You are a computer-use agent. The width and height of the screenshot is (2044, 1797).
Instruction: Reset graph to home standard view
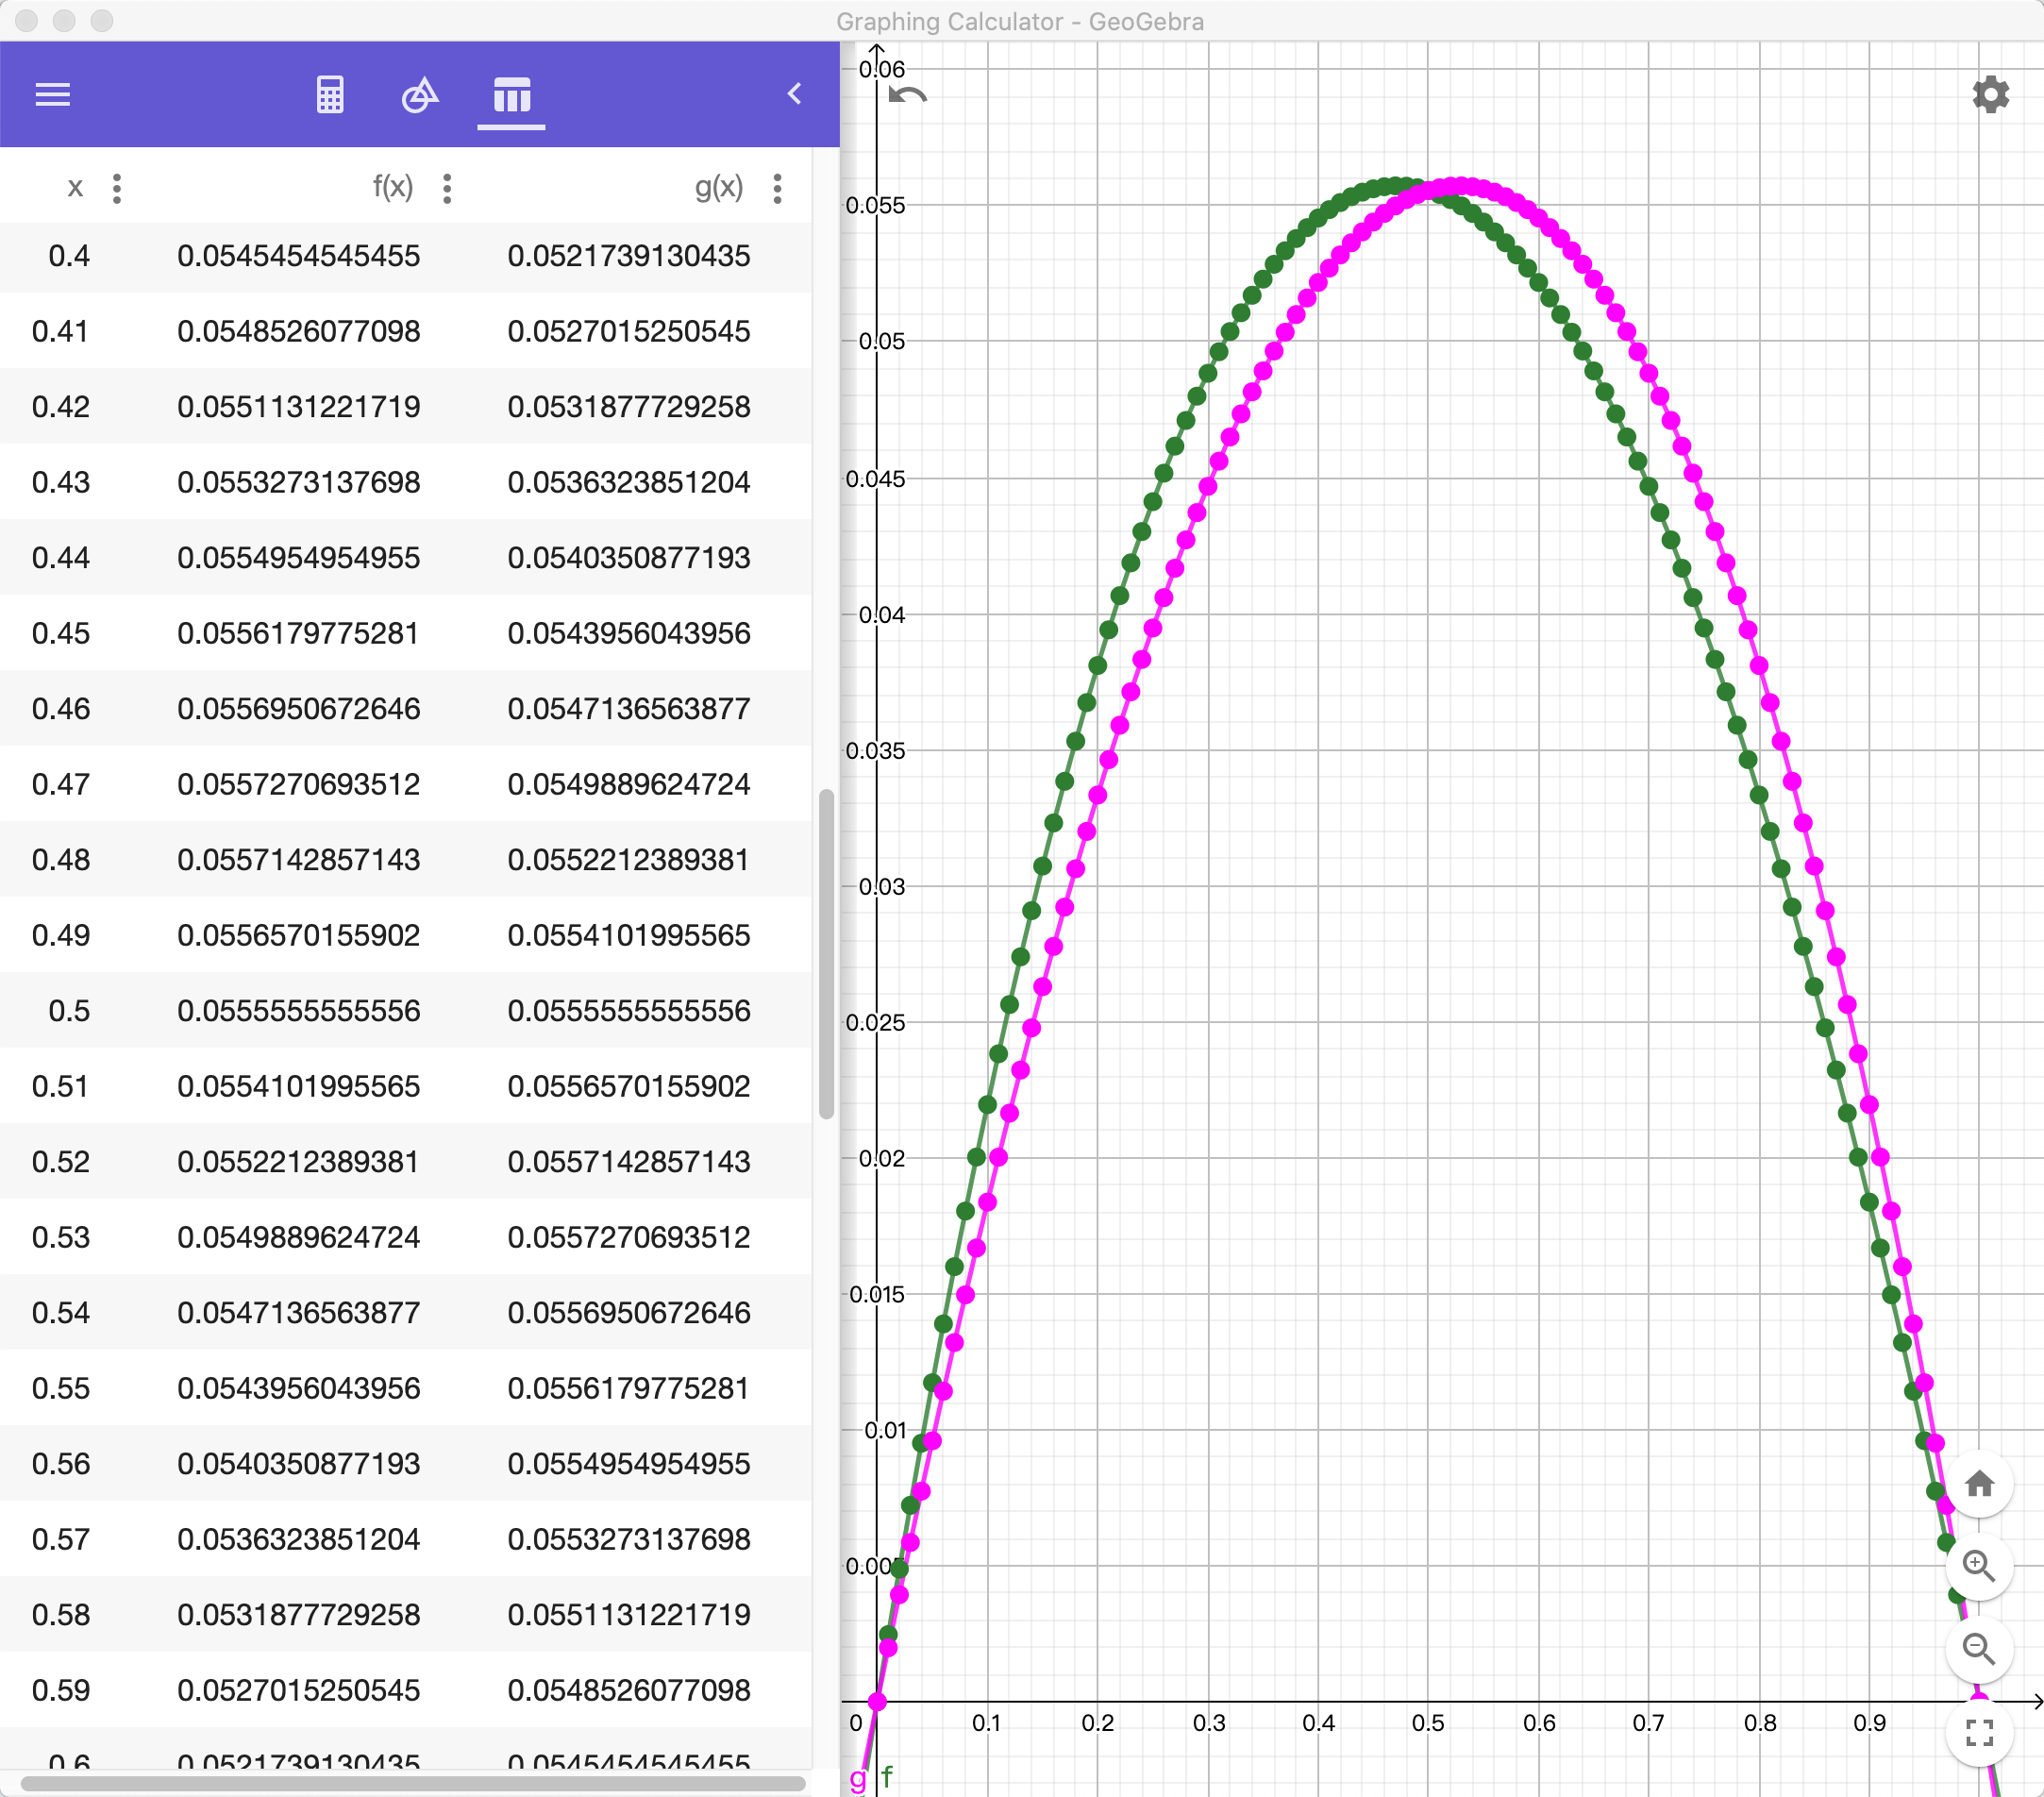click(1979, 1483)
